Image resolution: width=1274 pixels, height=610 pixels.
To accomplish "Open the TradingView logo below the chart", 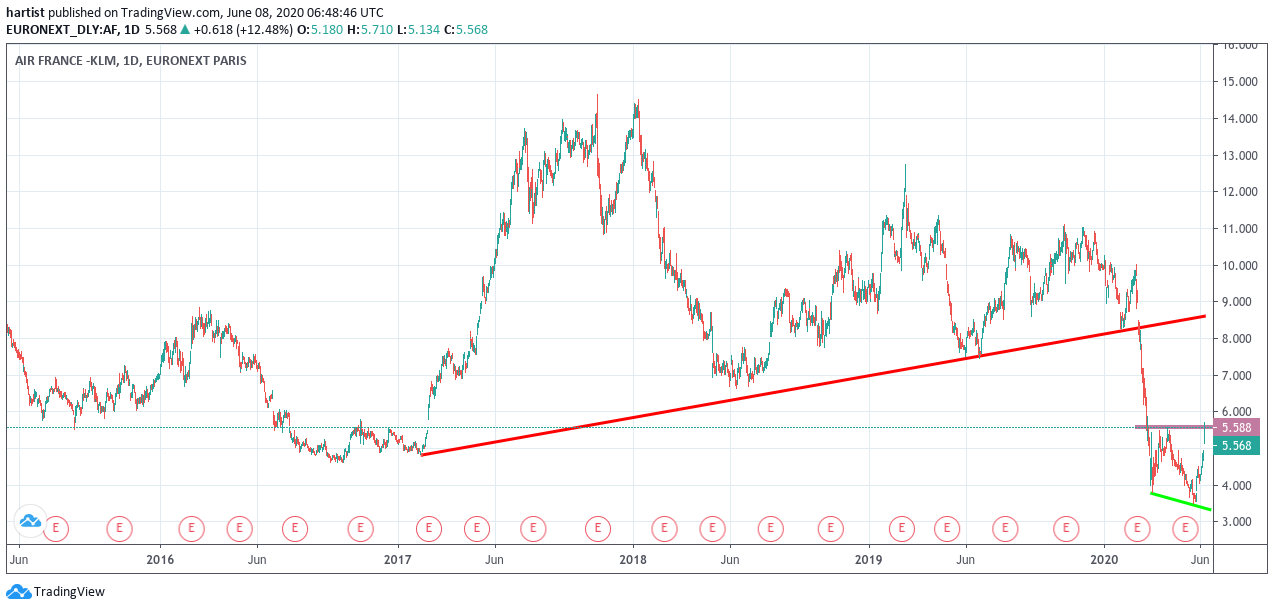I will (x=55, y=592).
